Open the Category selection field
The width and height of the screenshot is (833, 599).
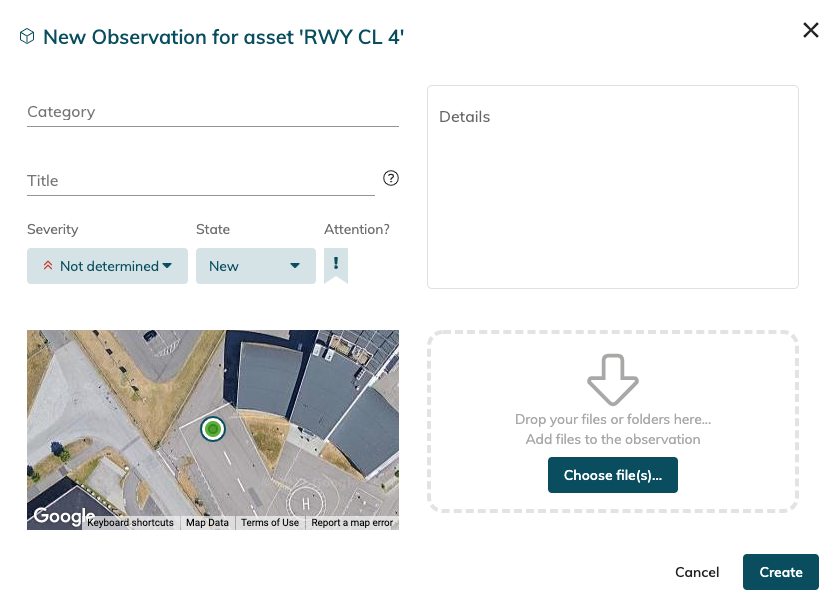click(x=212, y=112)
